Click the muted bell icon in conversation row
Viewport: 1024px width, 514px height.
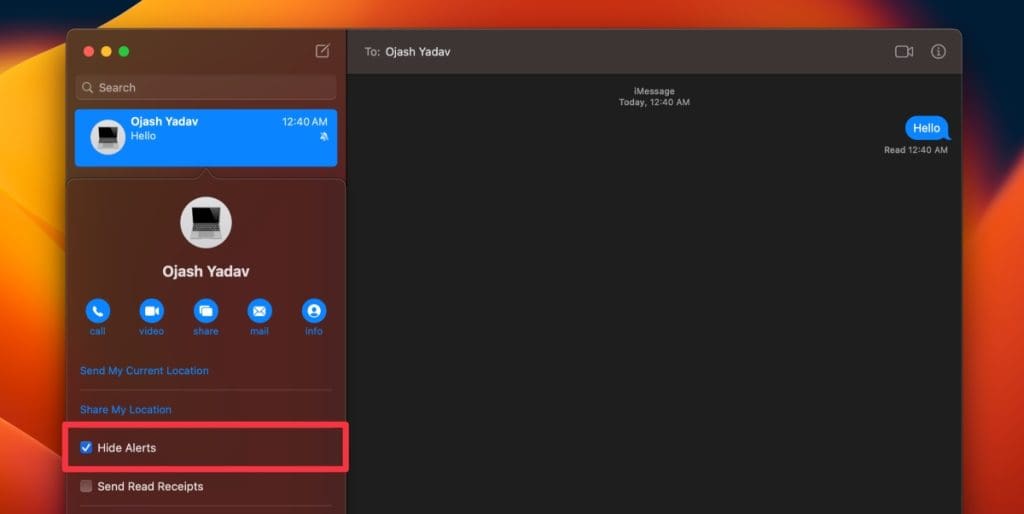pyautogui.click(x=324, y=137)
